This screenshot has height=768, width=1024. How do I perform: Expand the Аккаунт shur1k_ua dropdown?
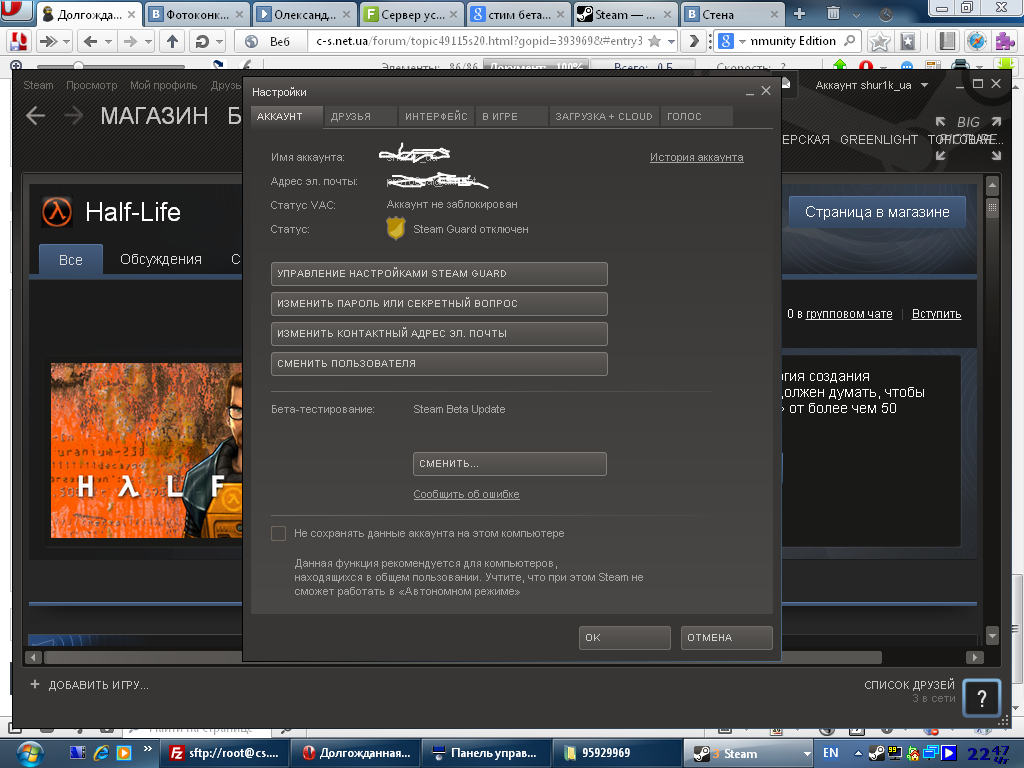click(871, 86)
